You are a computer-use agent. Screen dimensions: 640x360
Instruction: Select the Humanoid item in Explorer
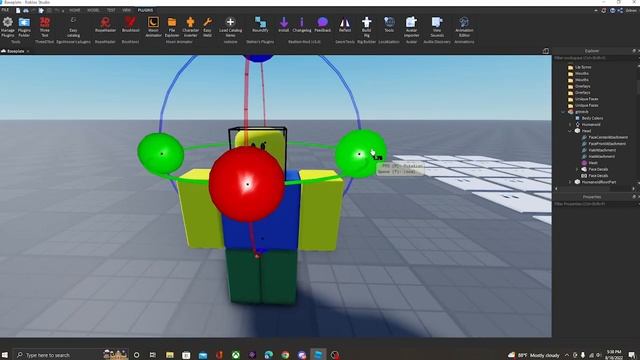click(x=591, y=124)
